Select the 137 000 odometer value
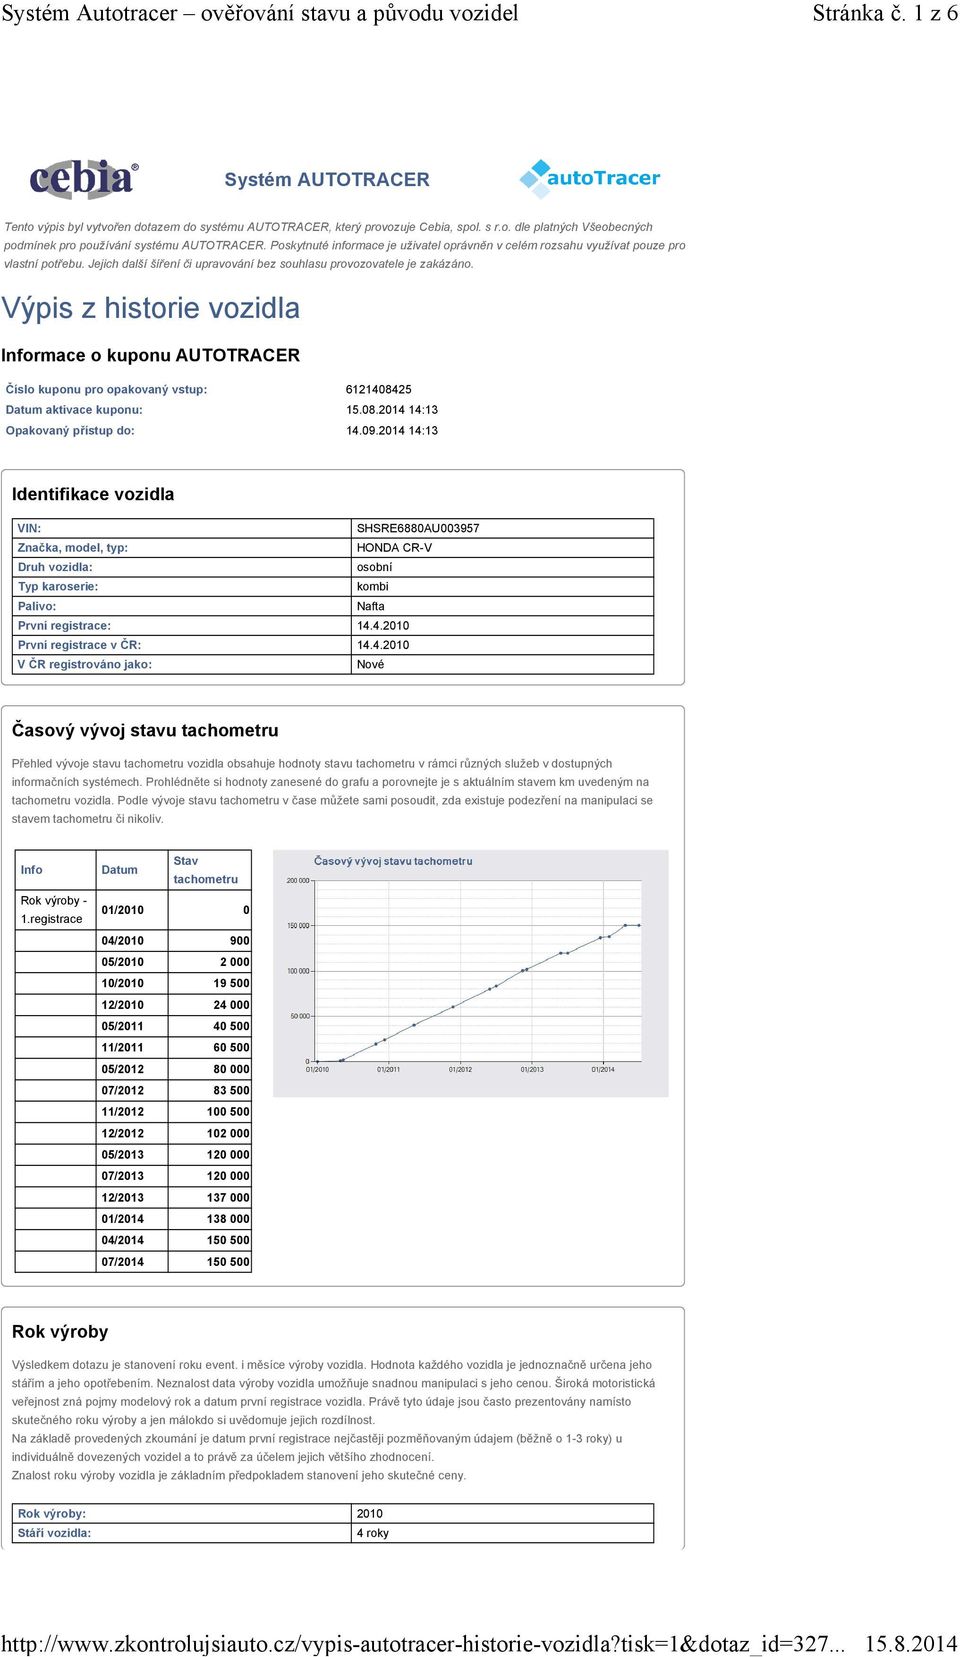This screenshot has width=960, height=1657. [228, 1198]
